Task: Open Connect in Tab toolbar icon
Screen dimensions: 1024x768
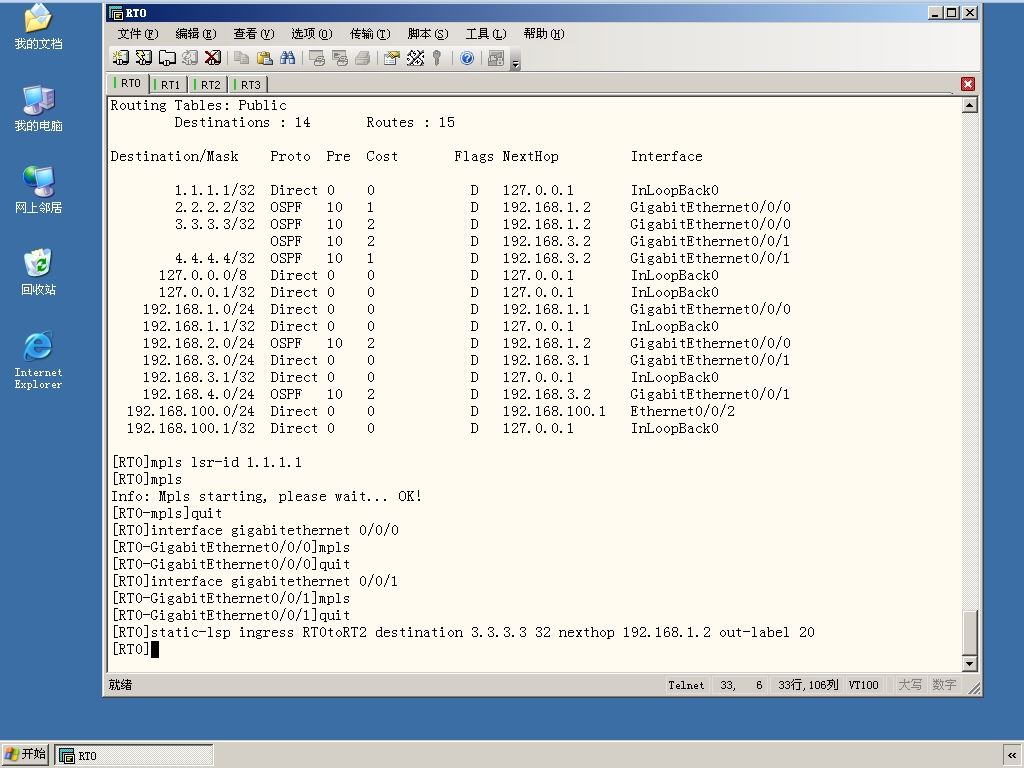Action: (x=167, y=58)
